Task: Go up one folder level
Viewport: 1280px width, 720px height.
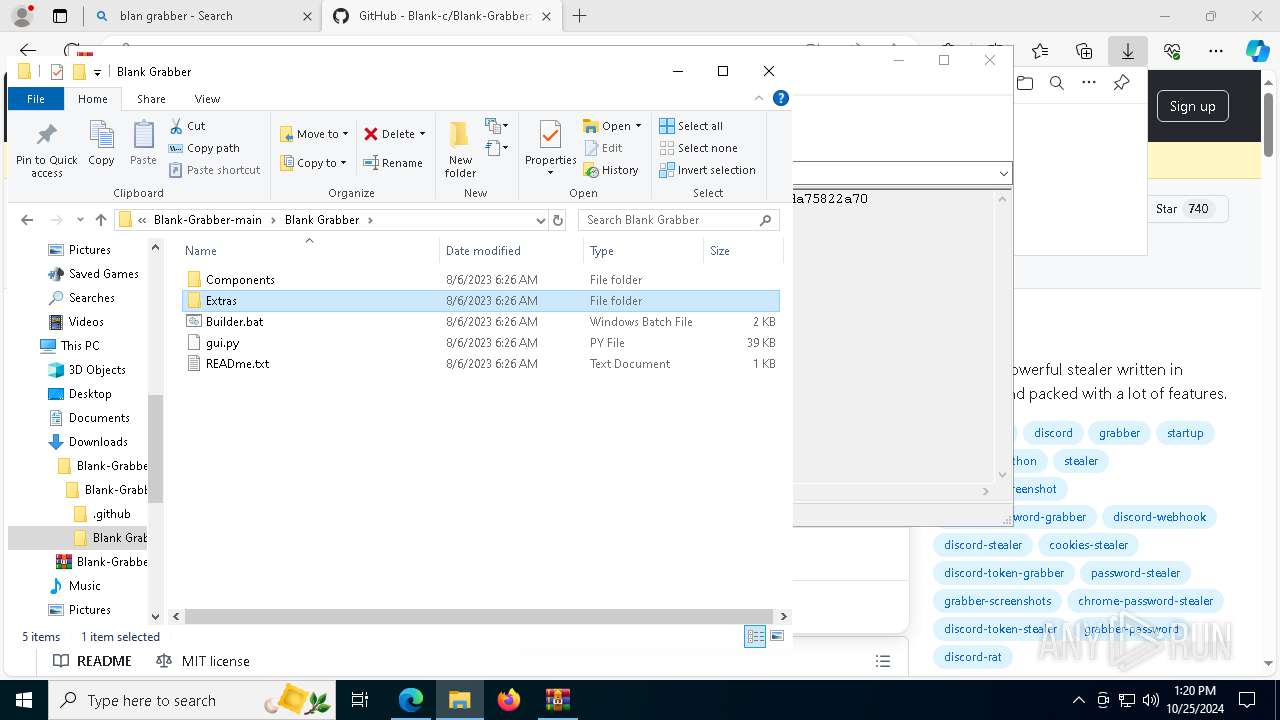Action: 101,220
